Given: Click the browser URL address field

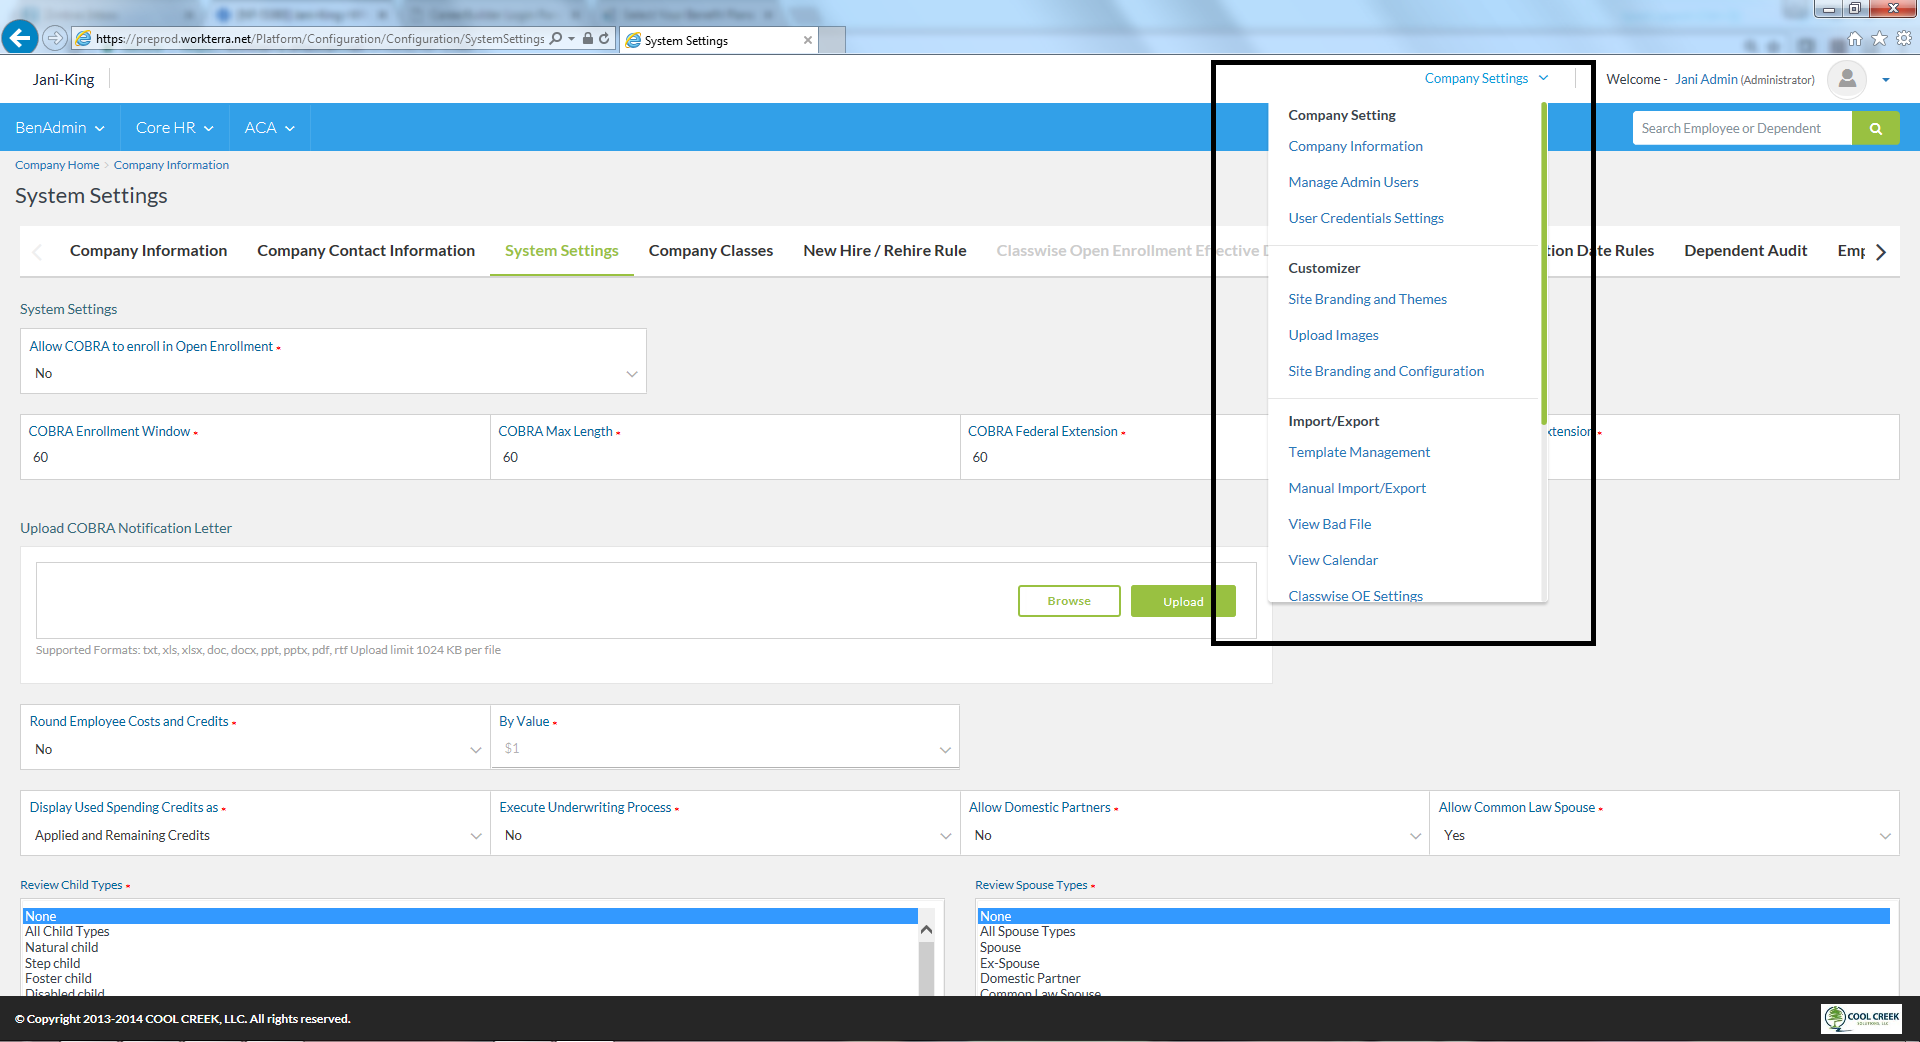Looking at the screenshot, I should coord(320,39).
